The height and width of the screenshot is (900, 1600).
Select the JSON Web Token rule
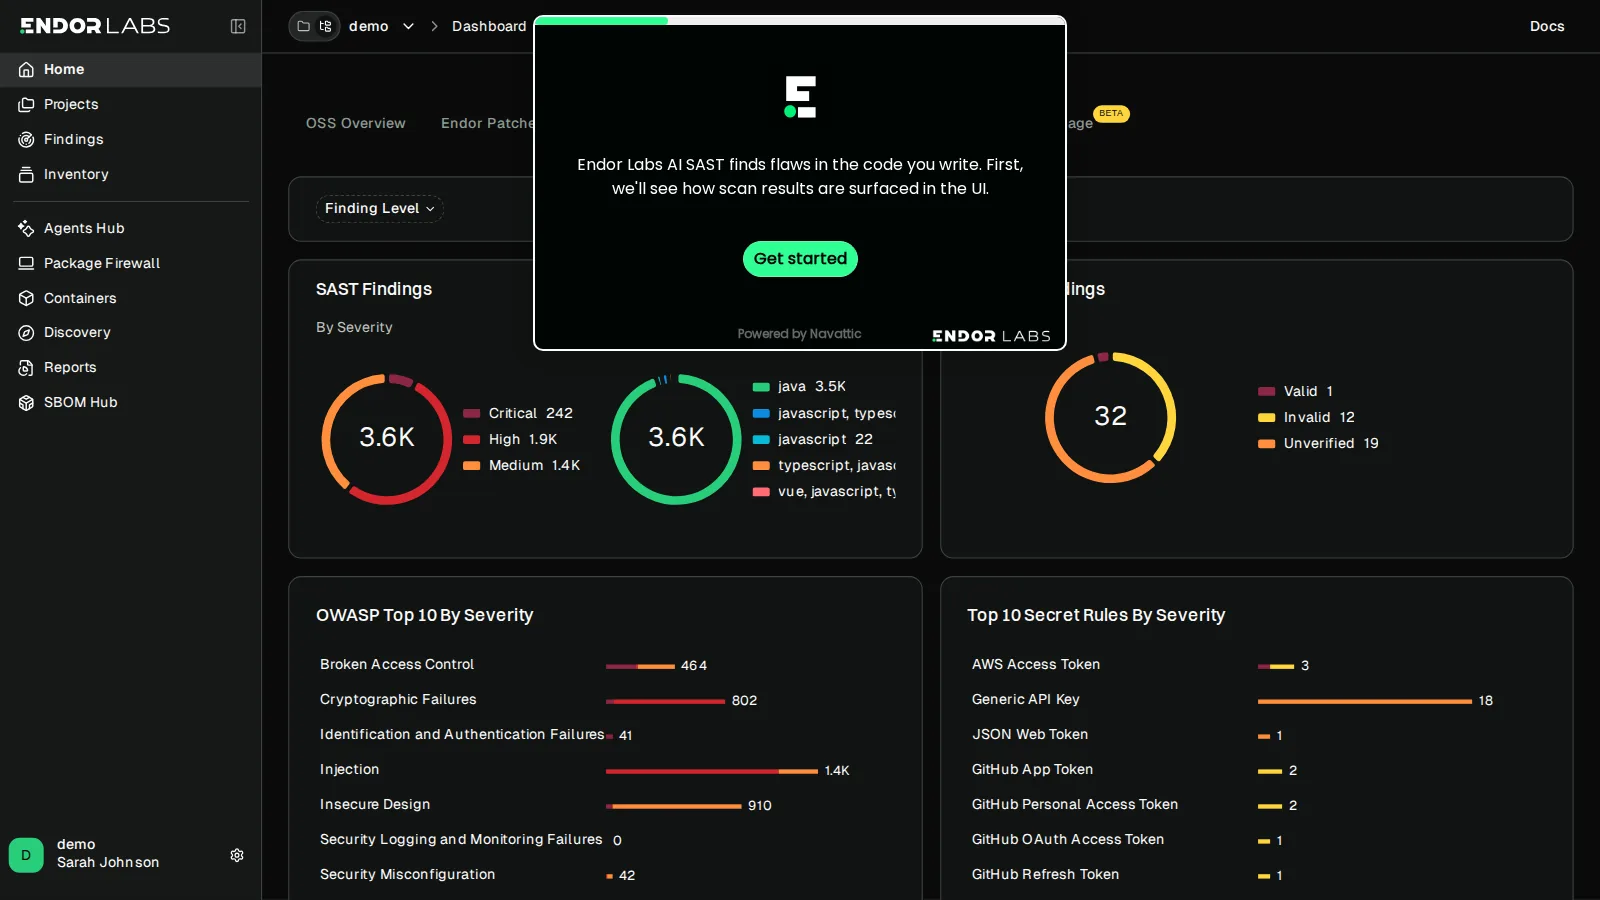1030,735
